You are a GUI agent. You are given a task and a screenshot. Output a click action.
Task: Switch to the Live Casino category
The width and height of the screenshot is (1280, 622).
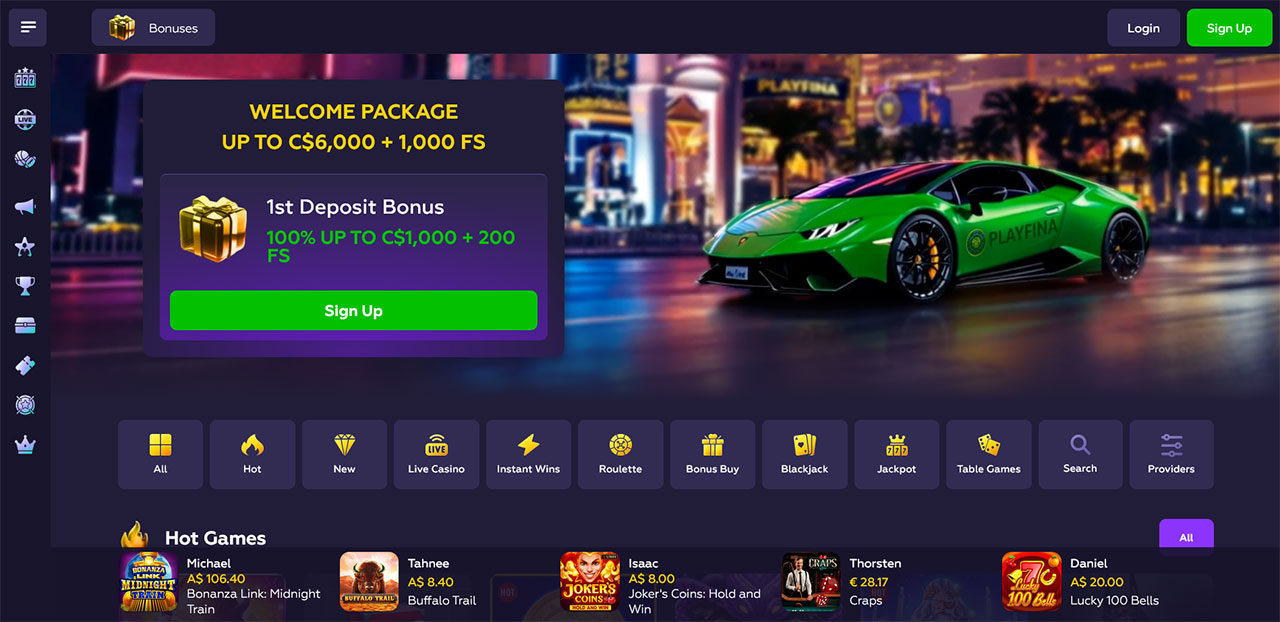tap(436, 454)
